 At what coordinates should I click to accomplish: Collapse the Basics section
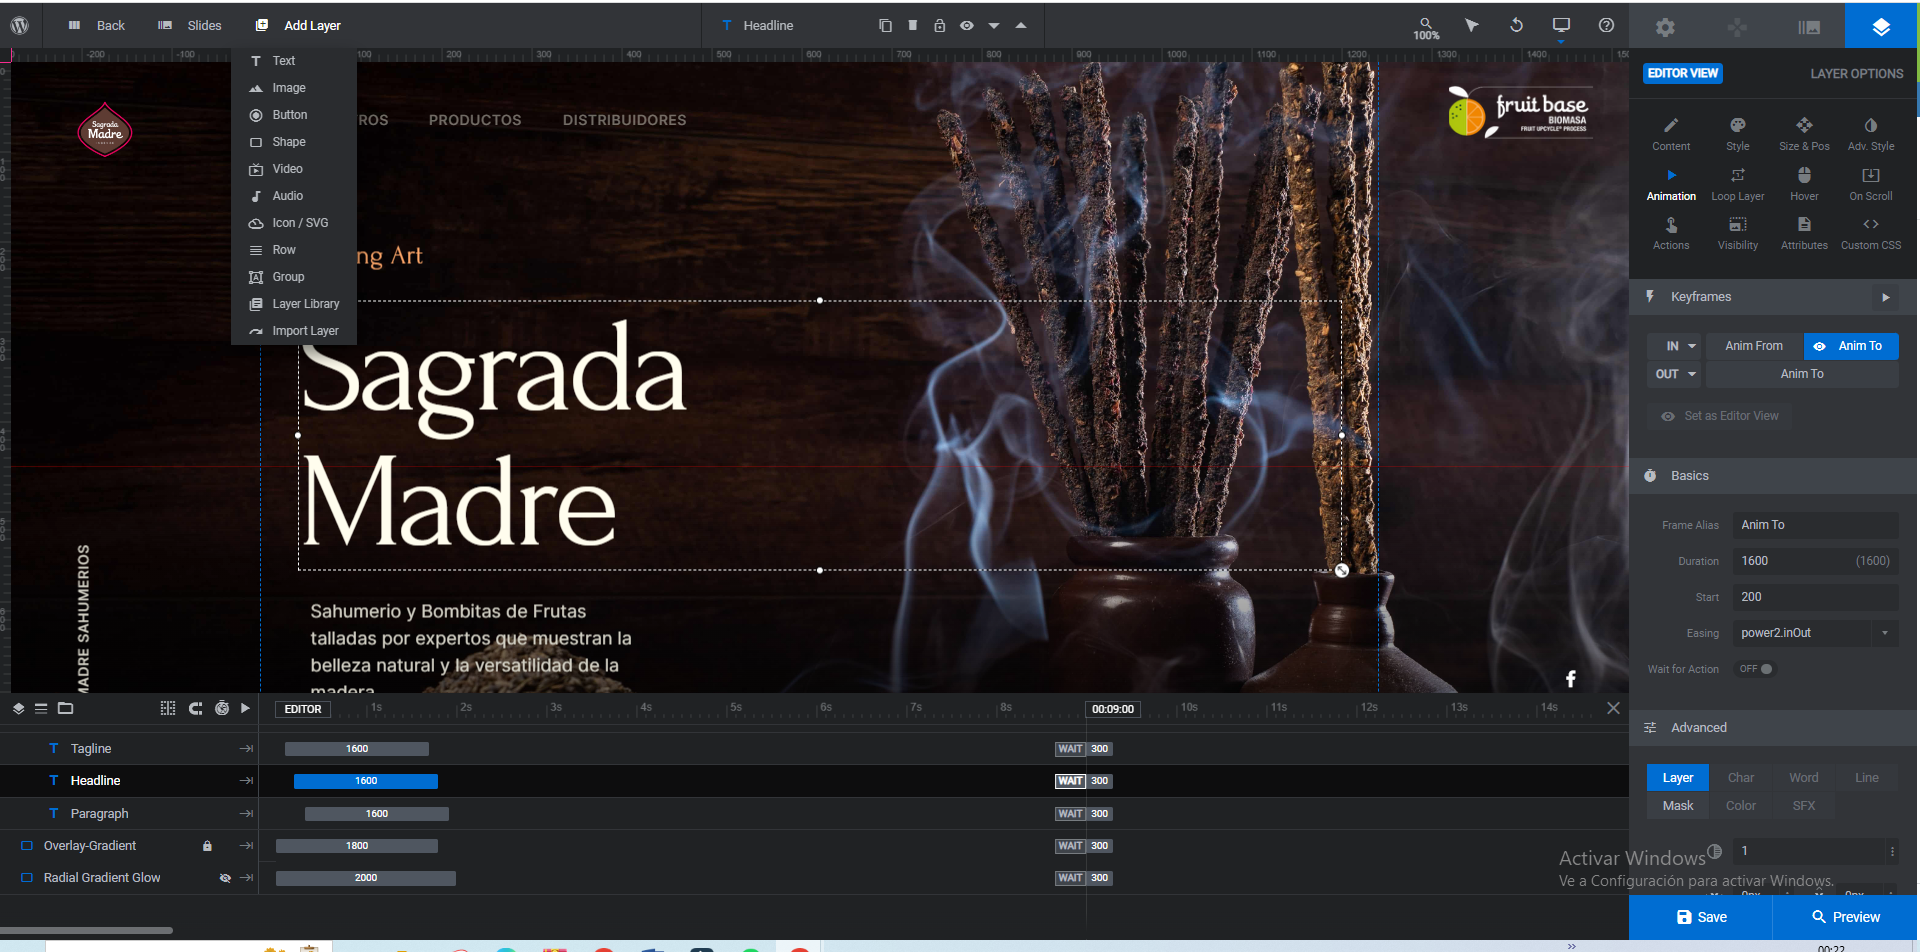tap(1774, 476)
